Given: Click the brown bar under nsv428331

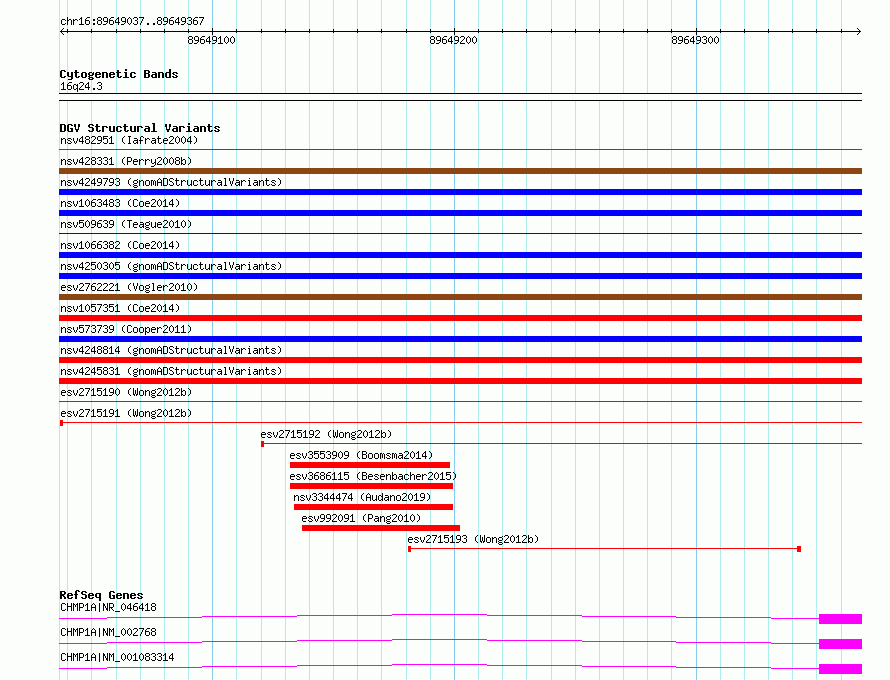Looking at the screenshot, I should (460, 171).
